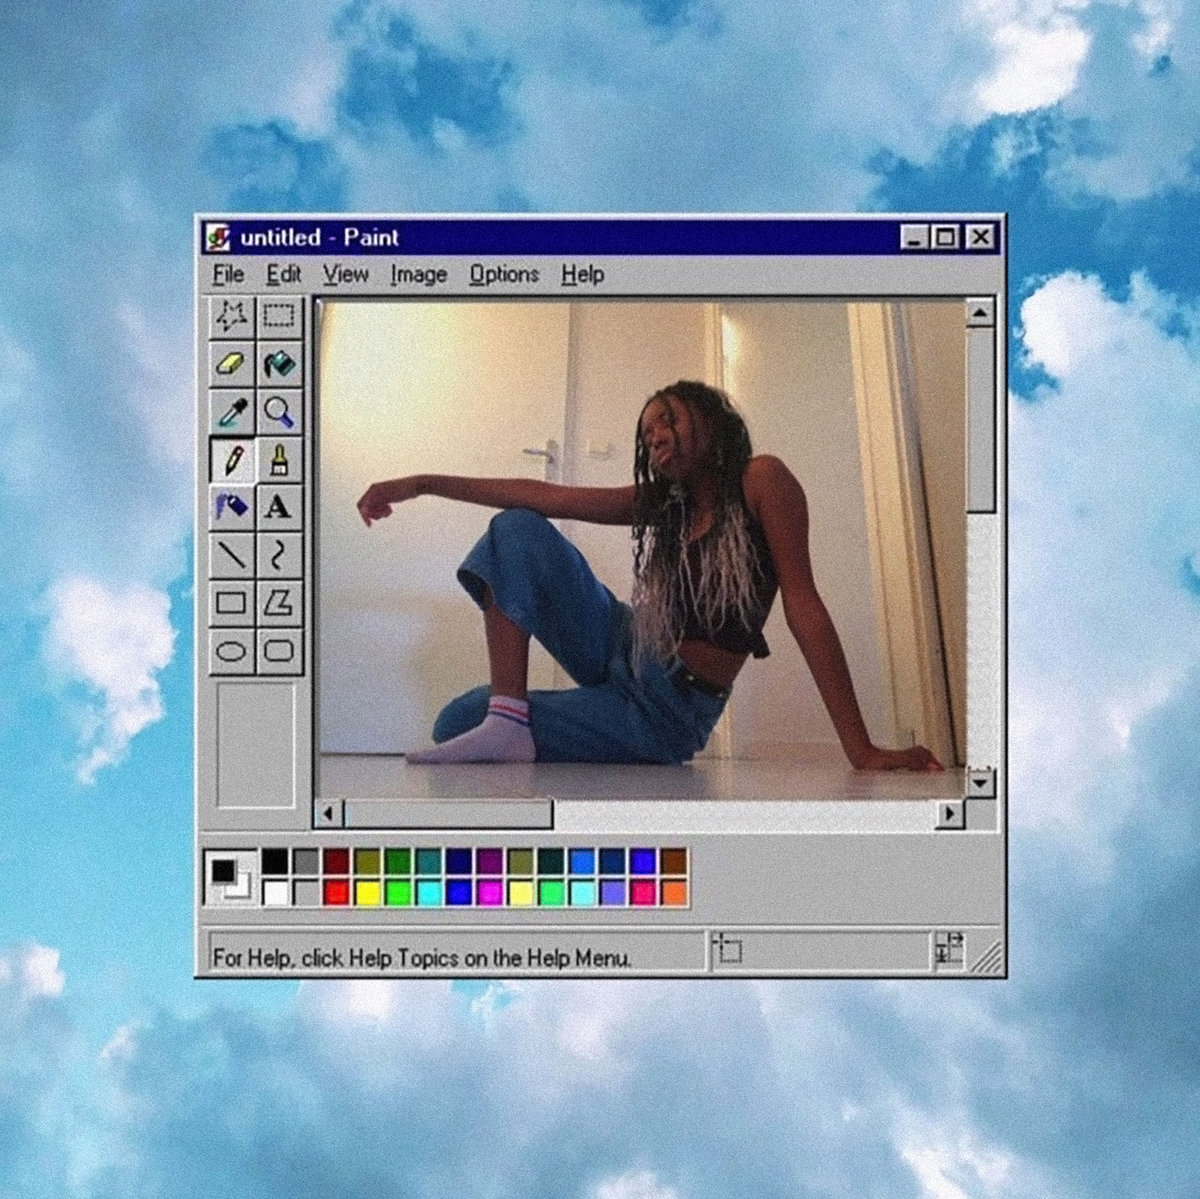1200x1199 pixels.
Task: Click the Help menu
Action: coord(582,274)
